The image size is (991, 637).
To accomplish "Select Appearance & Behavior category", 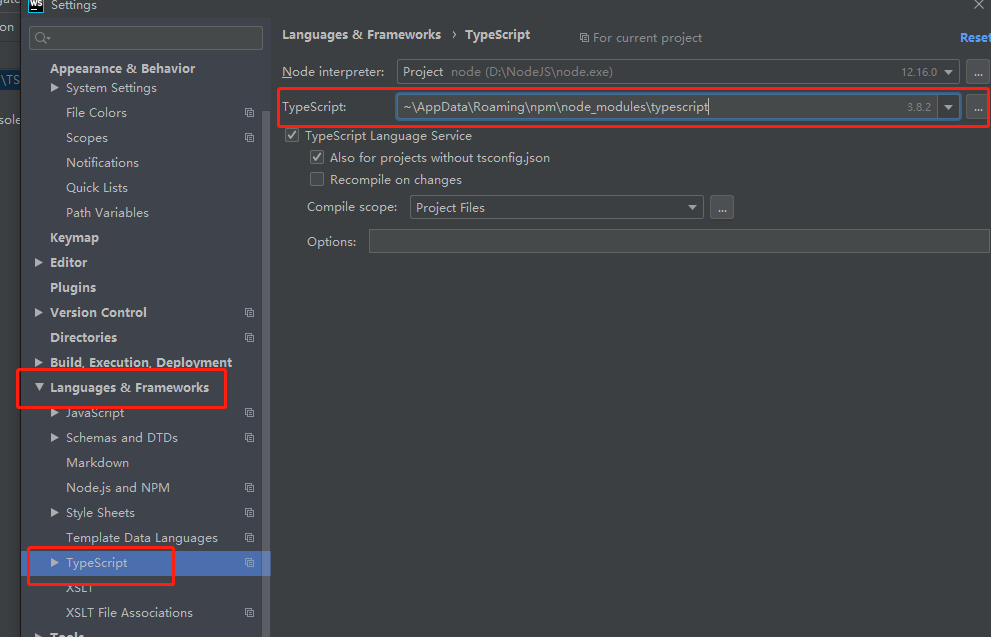I will [123, 68].
